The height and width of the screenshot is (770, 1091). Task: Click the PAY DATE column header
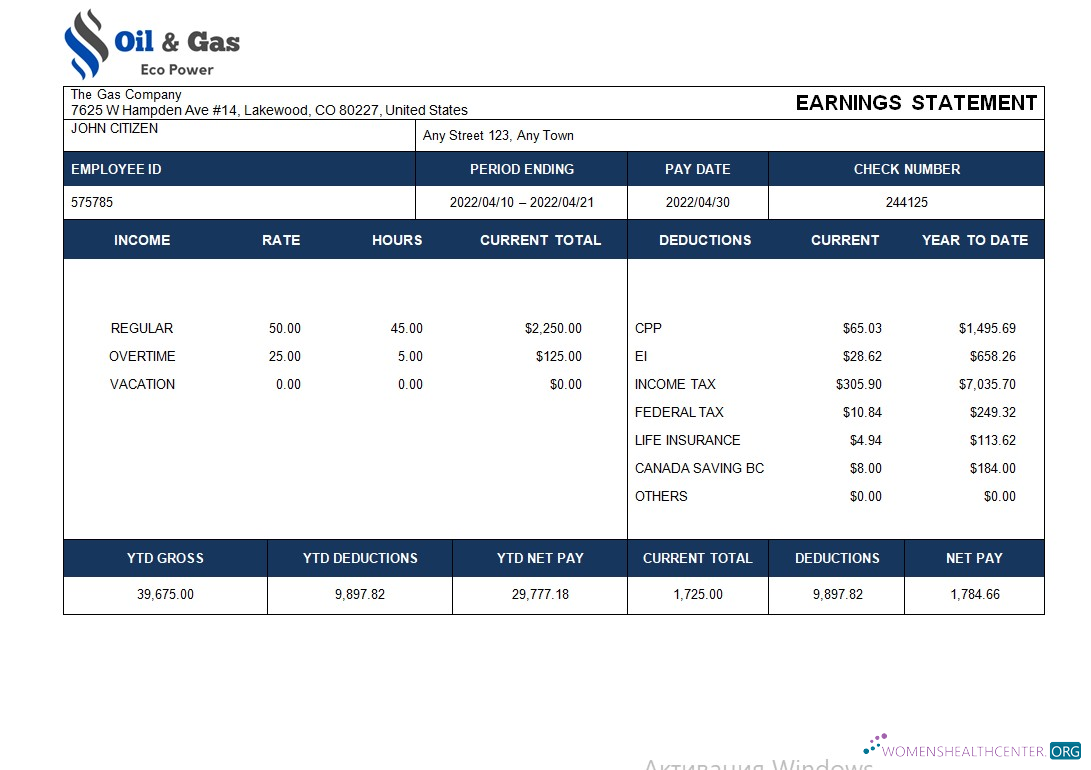[697, 169]
